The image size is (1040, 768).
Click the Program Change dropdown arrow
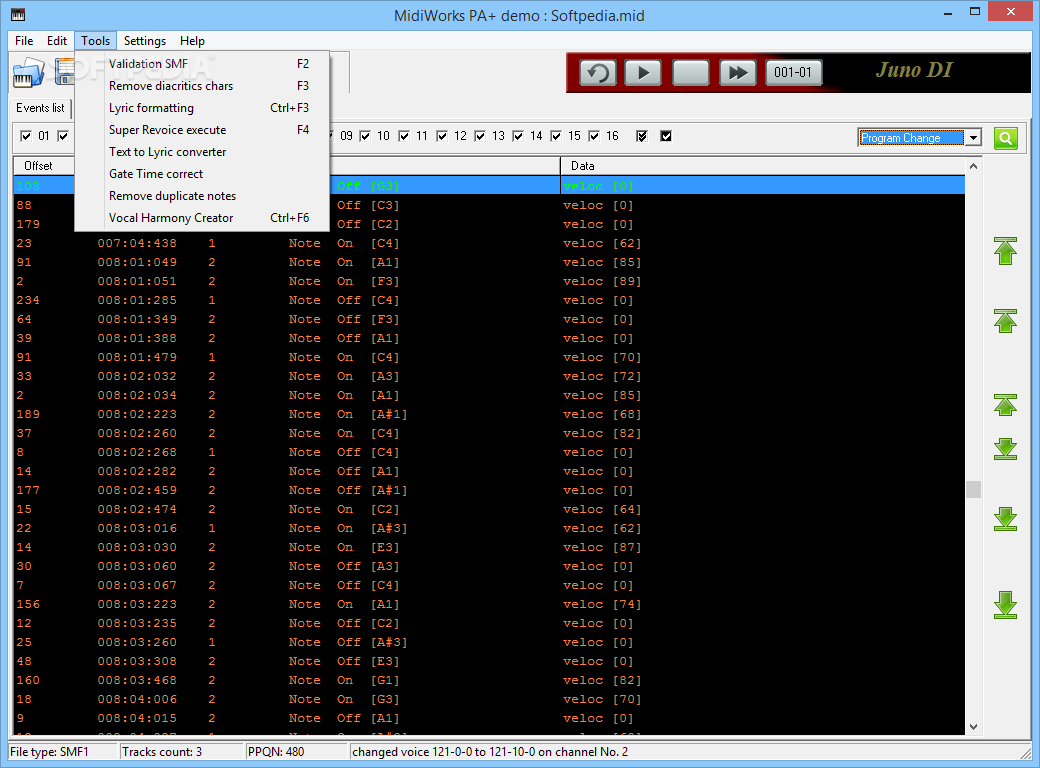click(973, 138)
